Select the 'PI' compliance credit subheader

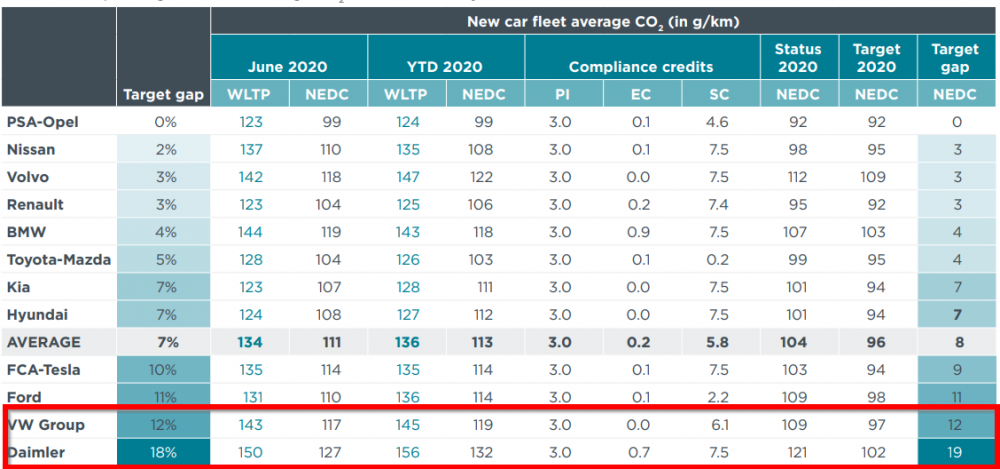(x=563, y=95)
